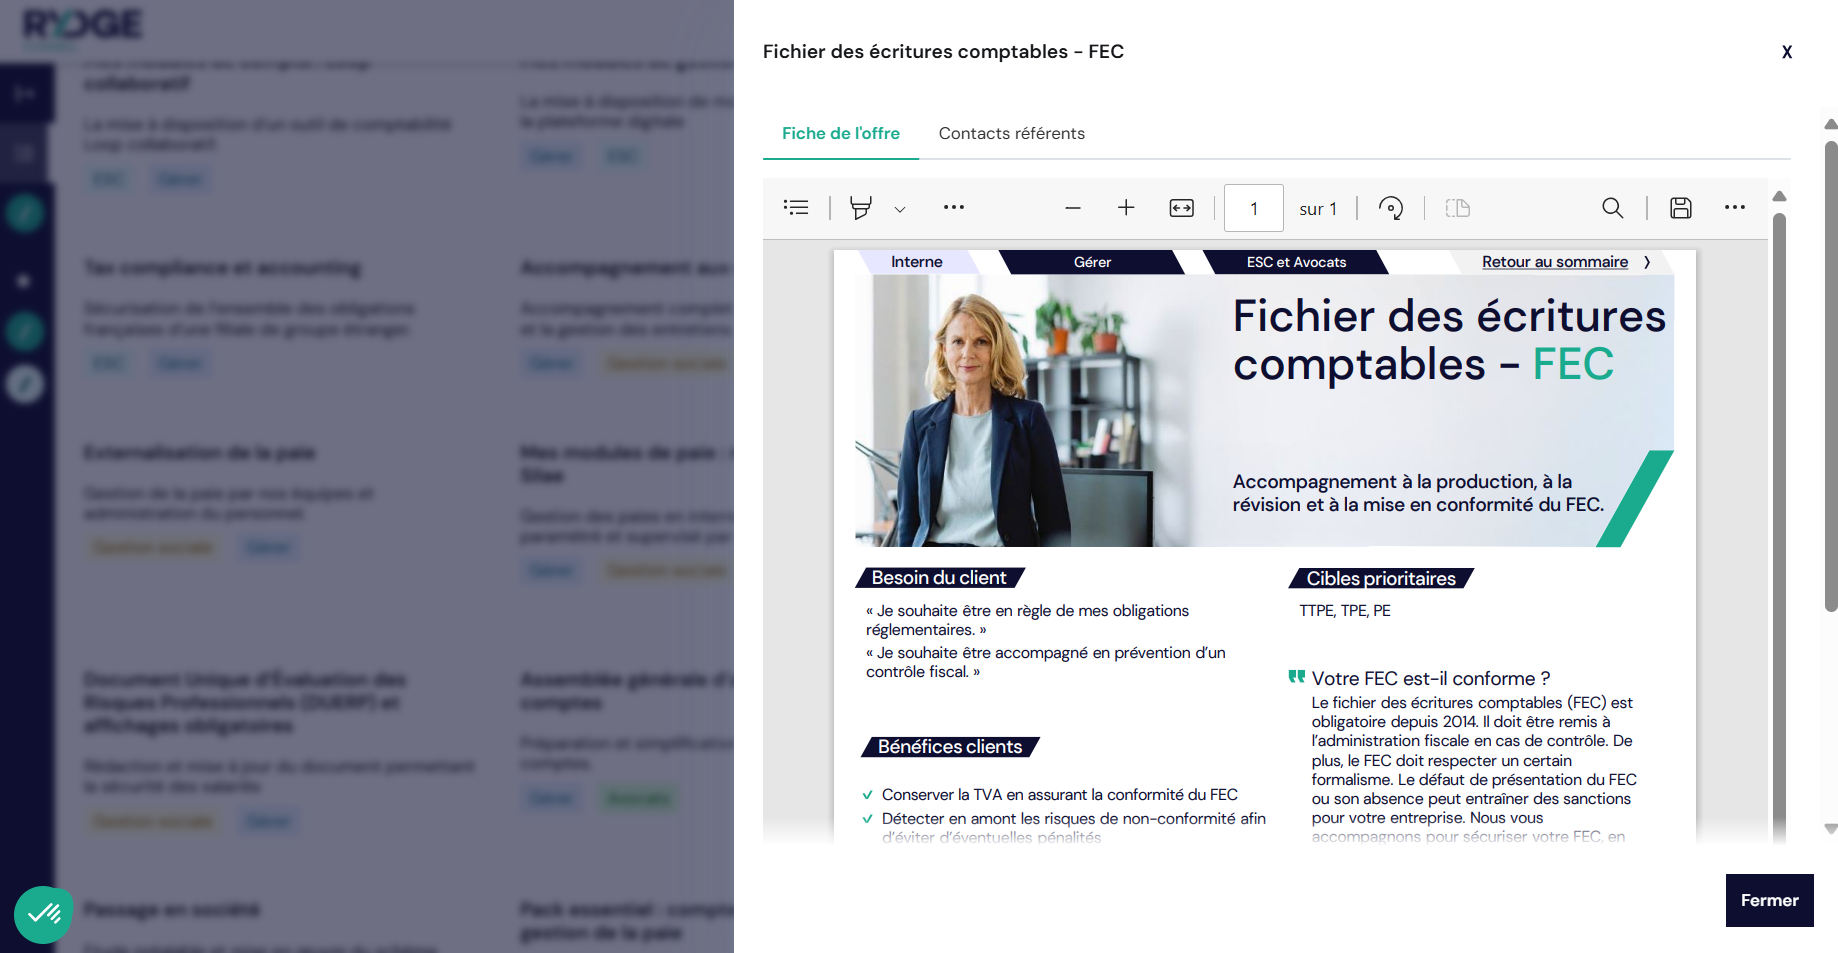
Task: Switch to the Fiche de l'offre tab
Action: tap(841, 134)
